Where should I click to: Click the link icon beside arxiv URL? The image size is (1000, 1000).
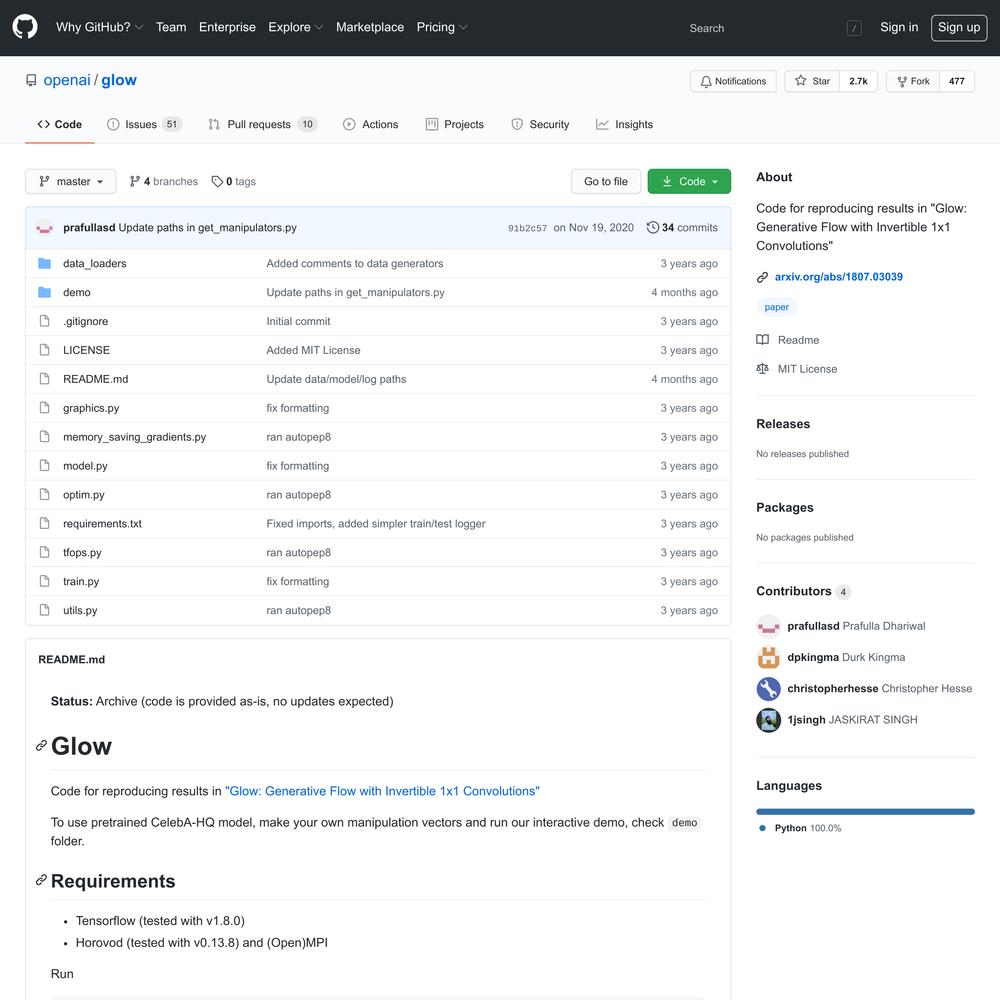761,277
